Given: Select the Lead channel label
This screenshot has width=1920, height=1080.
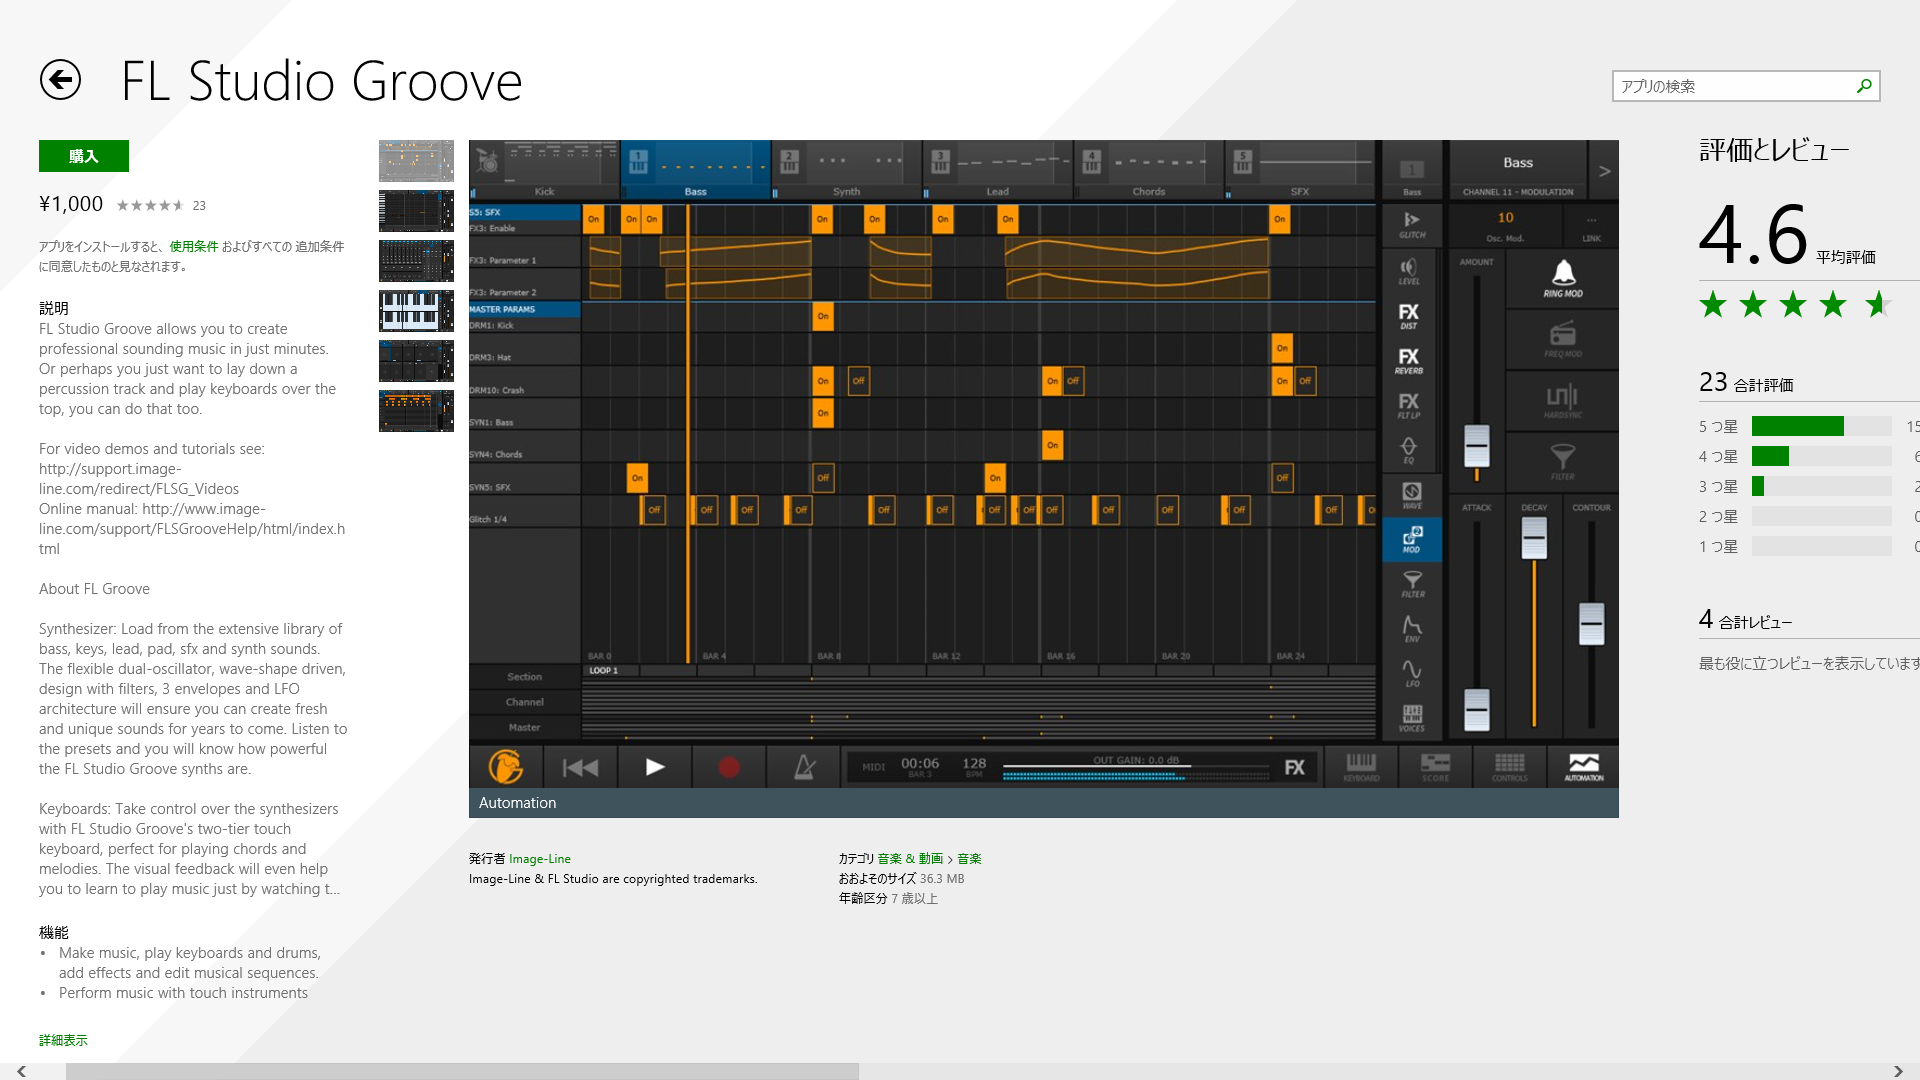Looking at the screenshot, I should (x=997, y=191).
